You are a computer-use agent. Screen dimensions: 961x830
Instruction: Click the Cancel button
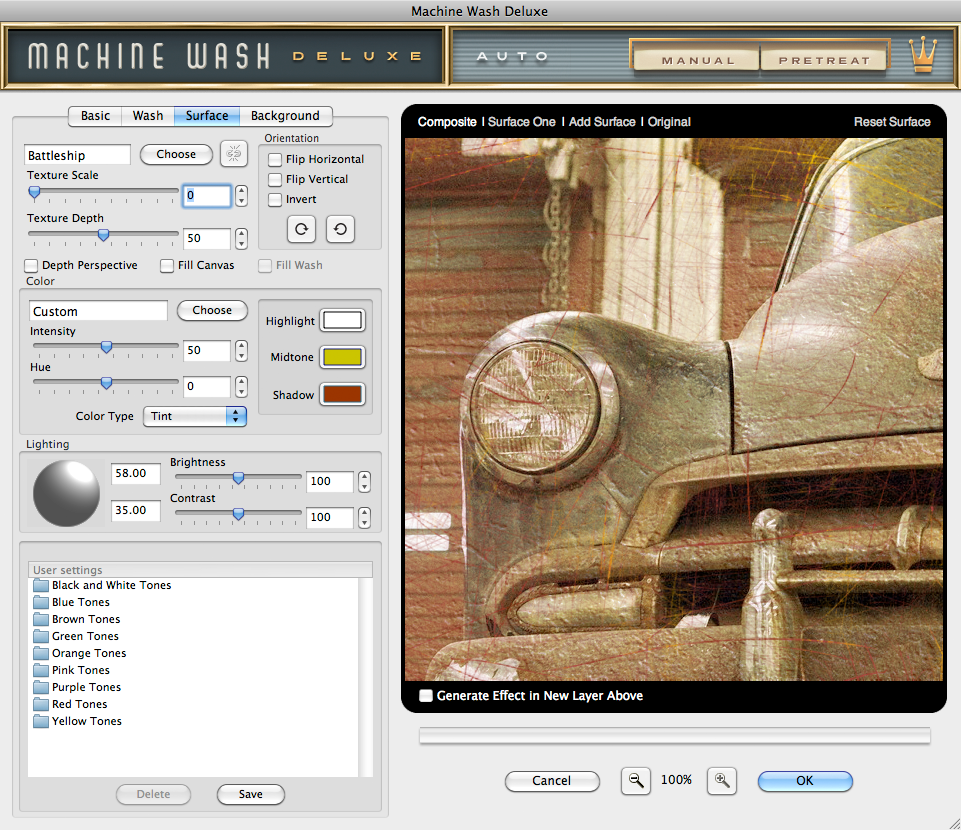[552, 780]
